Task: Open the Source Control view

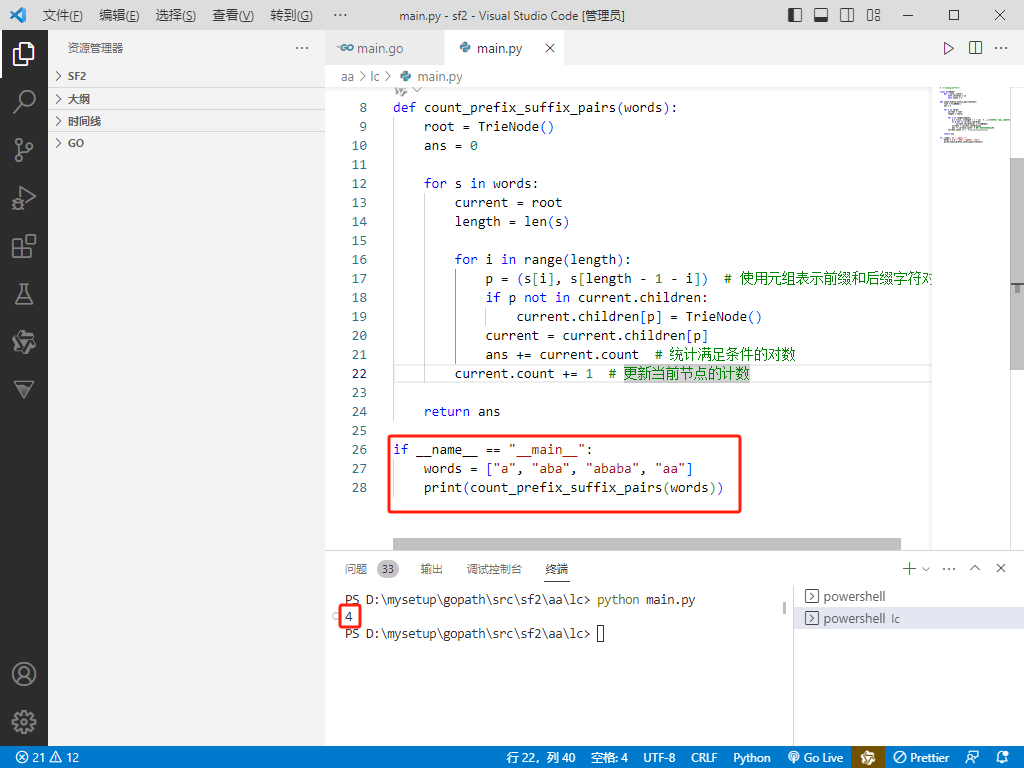Action: point(24,150)
